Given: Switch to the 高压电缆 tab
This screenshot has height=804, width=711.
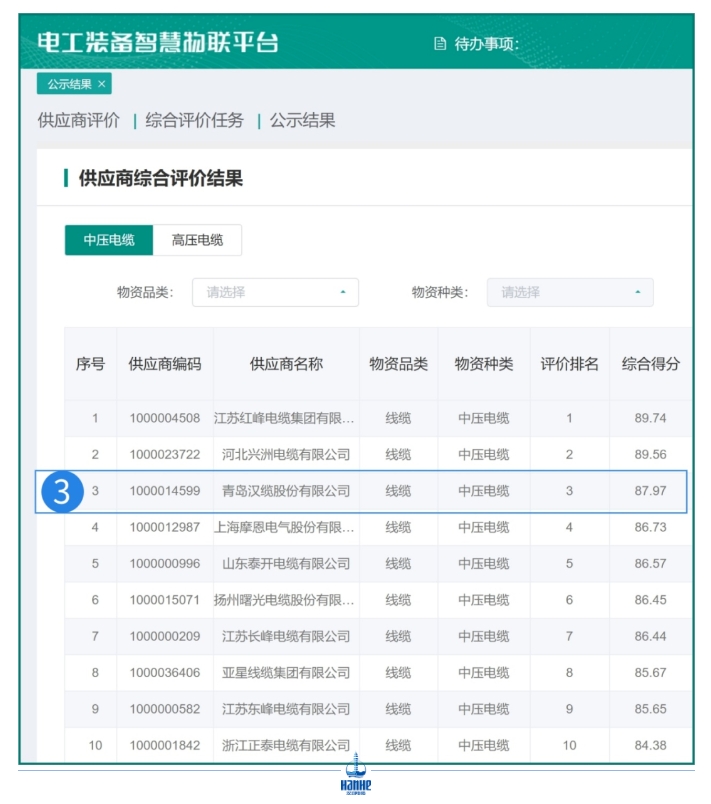Looking at the screenshot, I should click(x=197, y=240).
